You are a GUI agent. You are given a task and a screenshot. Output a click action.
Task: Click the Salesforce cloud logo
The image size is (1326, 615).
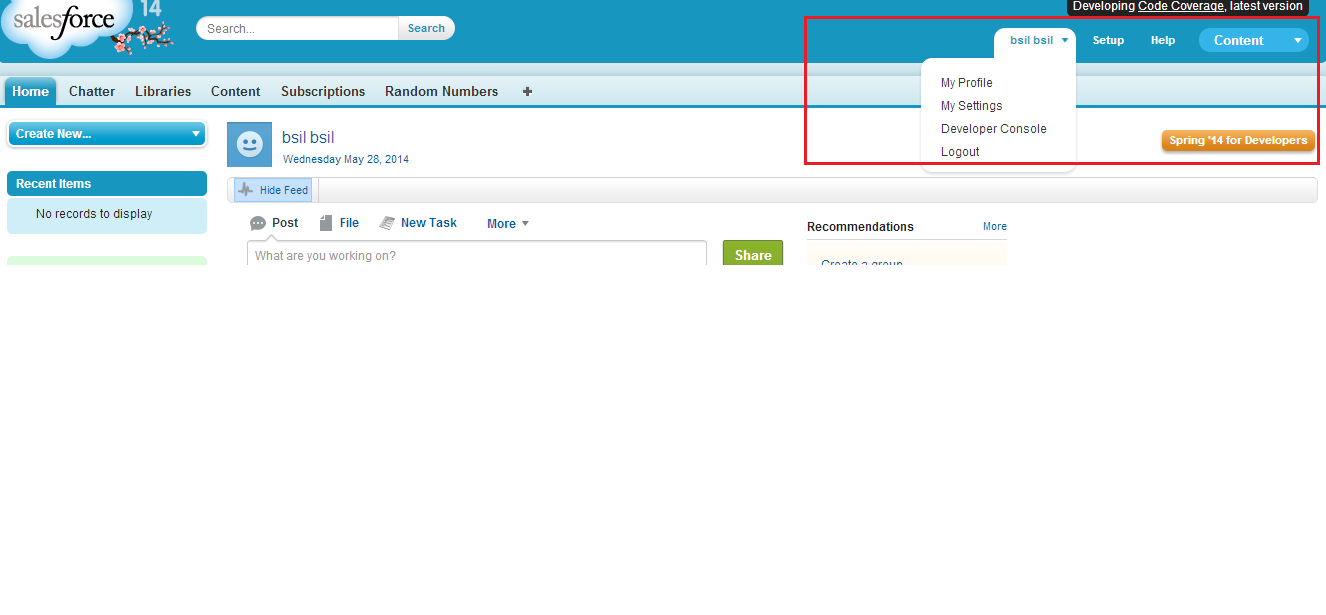68,28
